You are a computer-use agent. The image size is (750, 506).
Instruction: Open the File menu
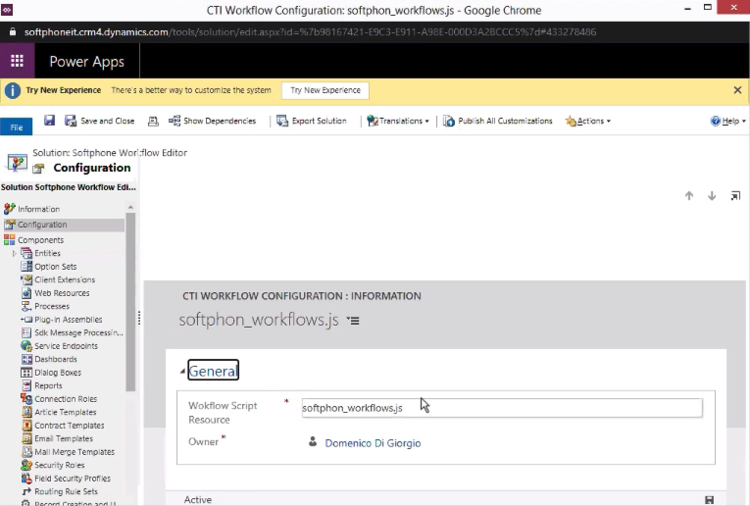16,127
